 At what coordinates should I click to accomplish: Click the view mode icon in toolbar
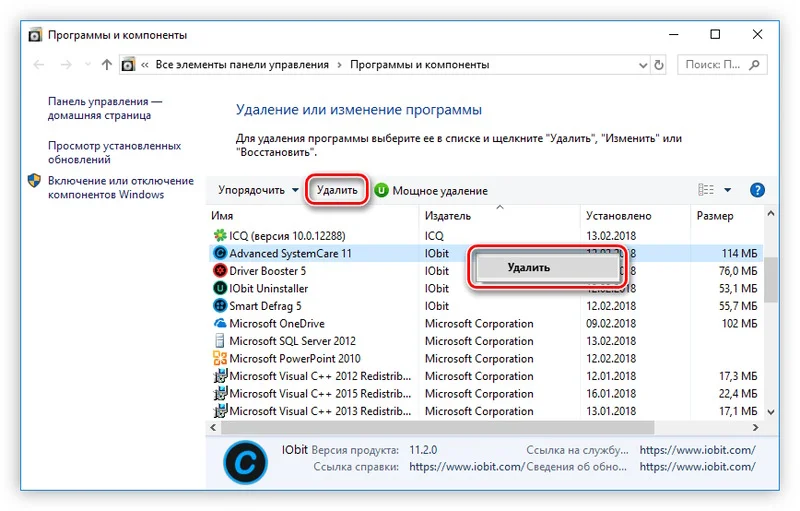706,190
